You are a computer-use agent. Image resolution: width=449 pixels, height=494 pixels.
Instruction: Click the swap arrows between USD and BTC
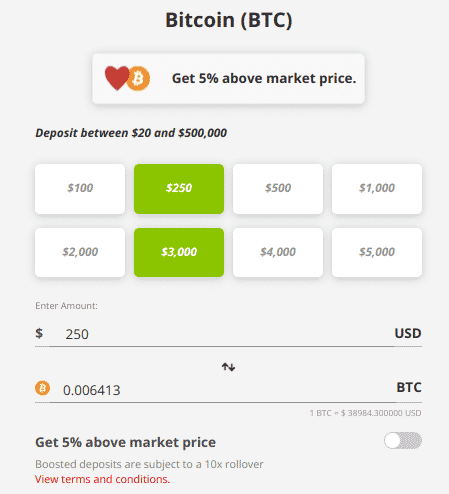tap(228, 367)
